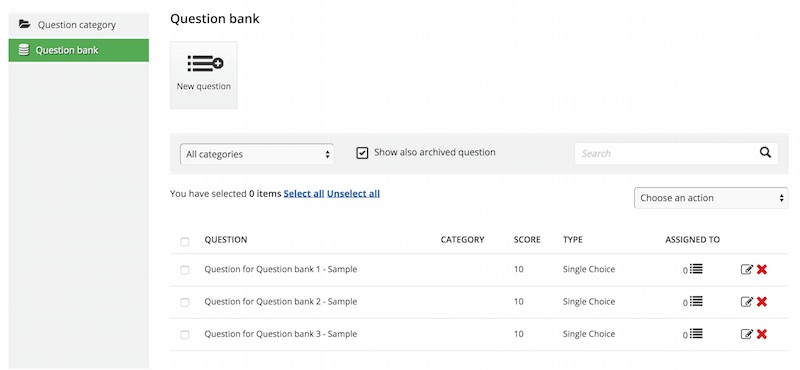
Task: Open assigned list icon for Question bank 2
Action: 696,301
